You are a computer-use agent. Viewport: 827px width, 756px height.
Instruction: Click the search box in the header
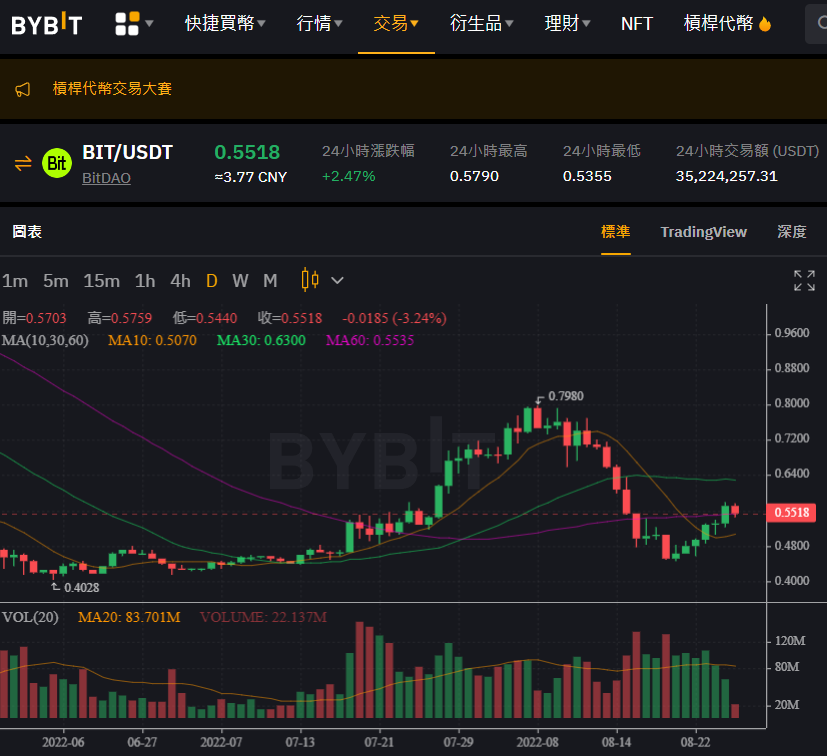[x=815, y=23]
